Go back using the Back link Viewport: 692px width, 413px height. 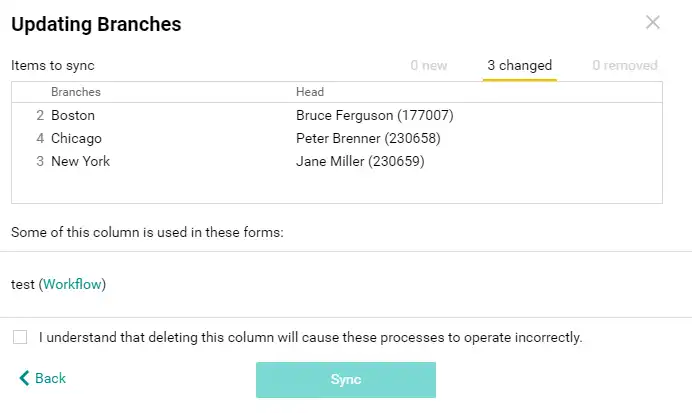point(42,378)
